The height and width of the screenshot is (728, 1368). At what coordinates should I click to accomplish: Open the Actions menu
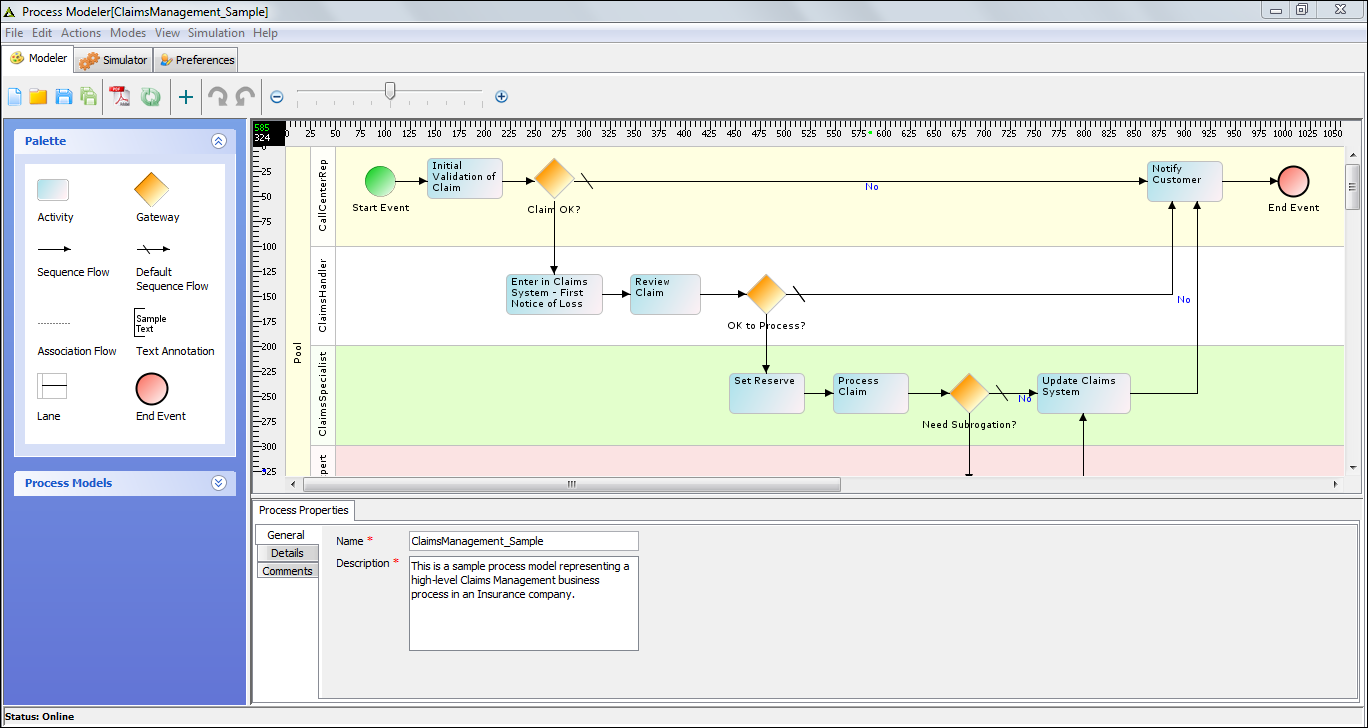pos(81,33)
